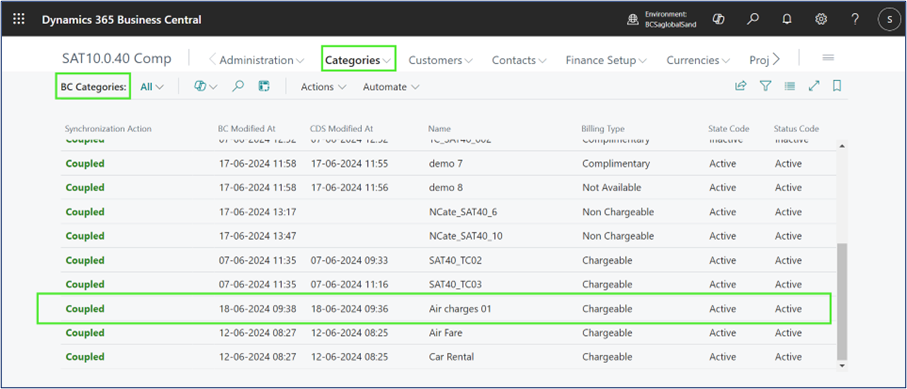
Task: Click the partially visible Proj menu item
Action: click(x=759, y=60)
